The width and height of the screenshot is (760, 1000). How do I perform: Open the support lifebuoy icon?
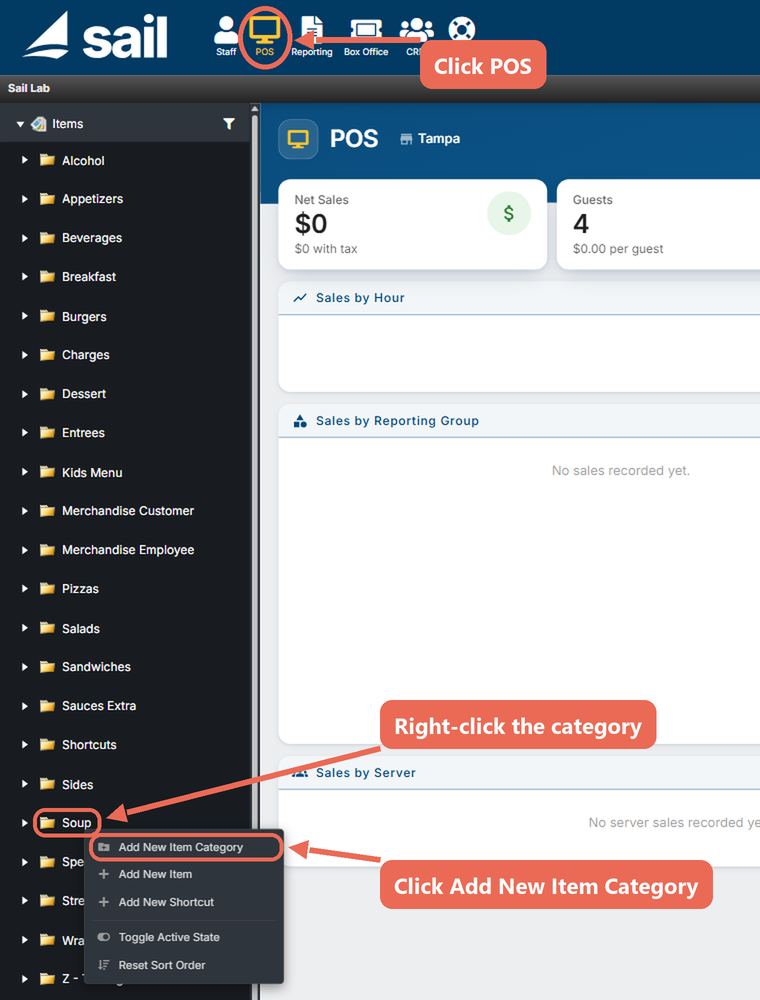(462, 29)
